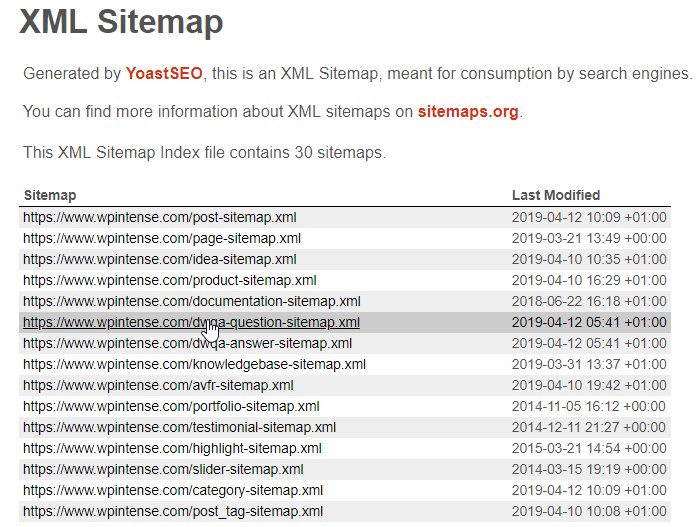Sort by the Sitemap column header
The width and height of the screenshot is (696, 527).
click(x=50, y=195)
